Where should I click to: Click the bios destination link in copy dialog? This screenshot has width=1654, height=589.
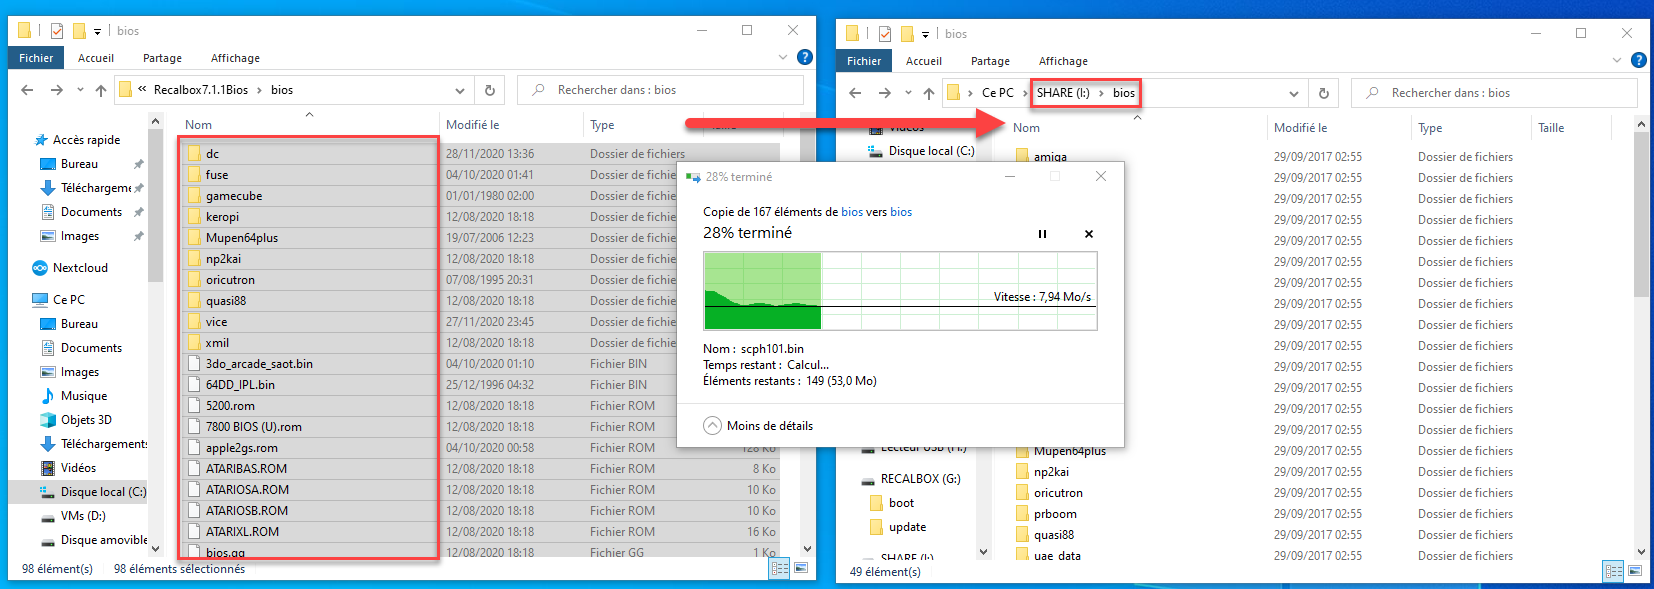[x=901, y=212]
